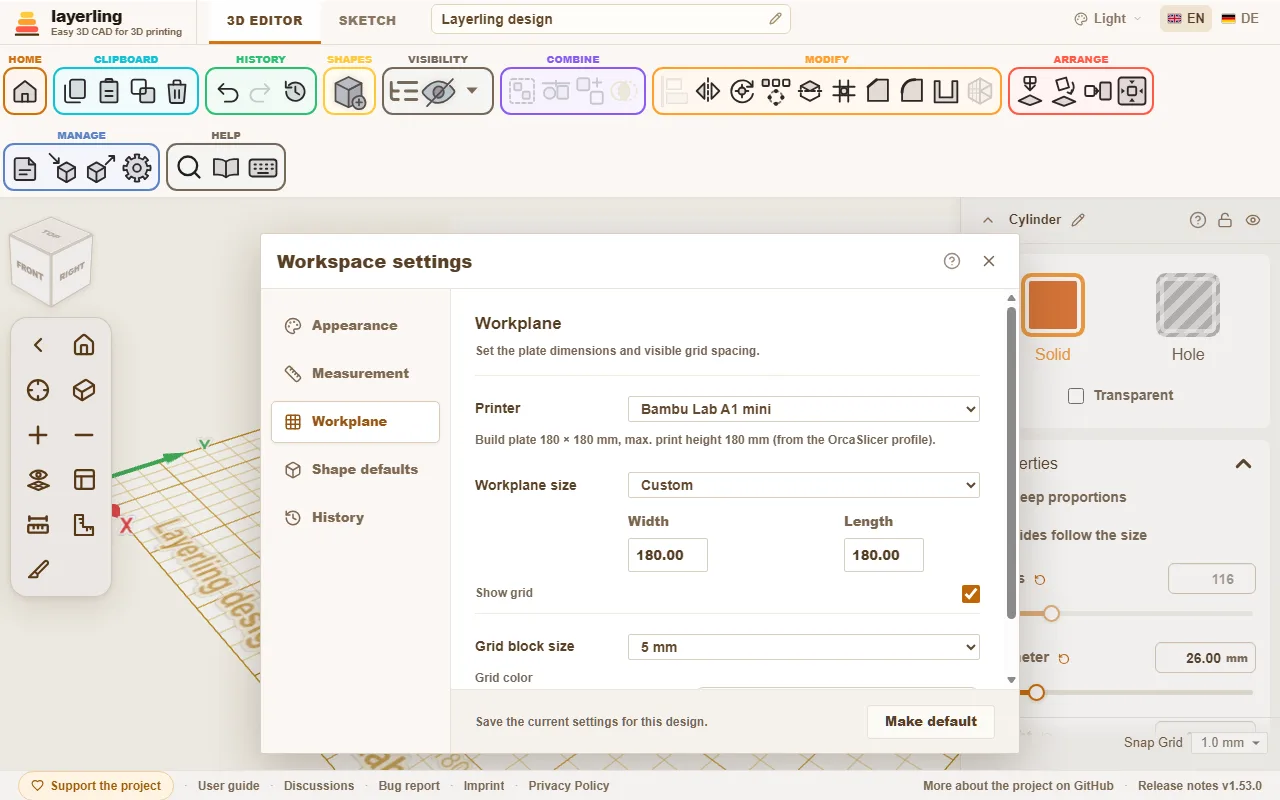This screenshot has height=800, width=1280.
Task: Click the Paste clipboard icon
Action: click(x=109, y=92)
